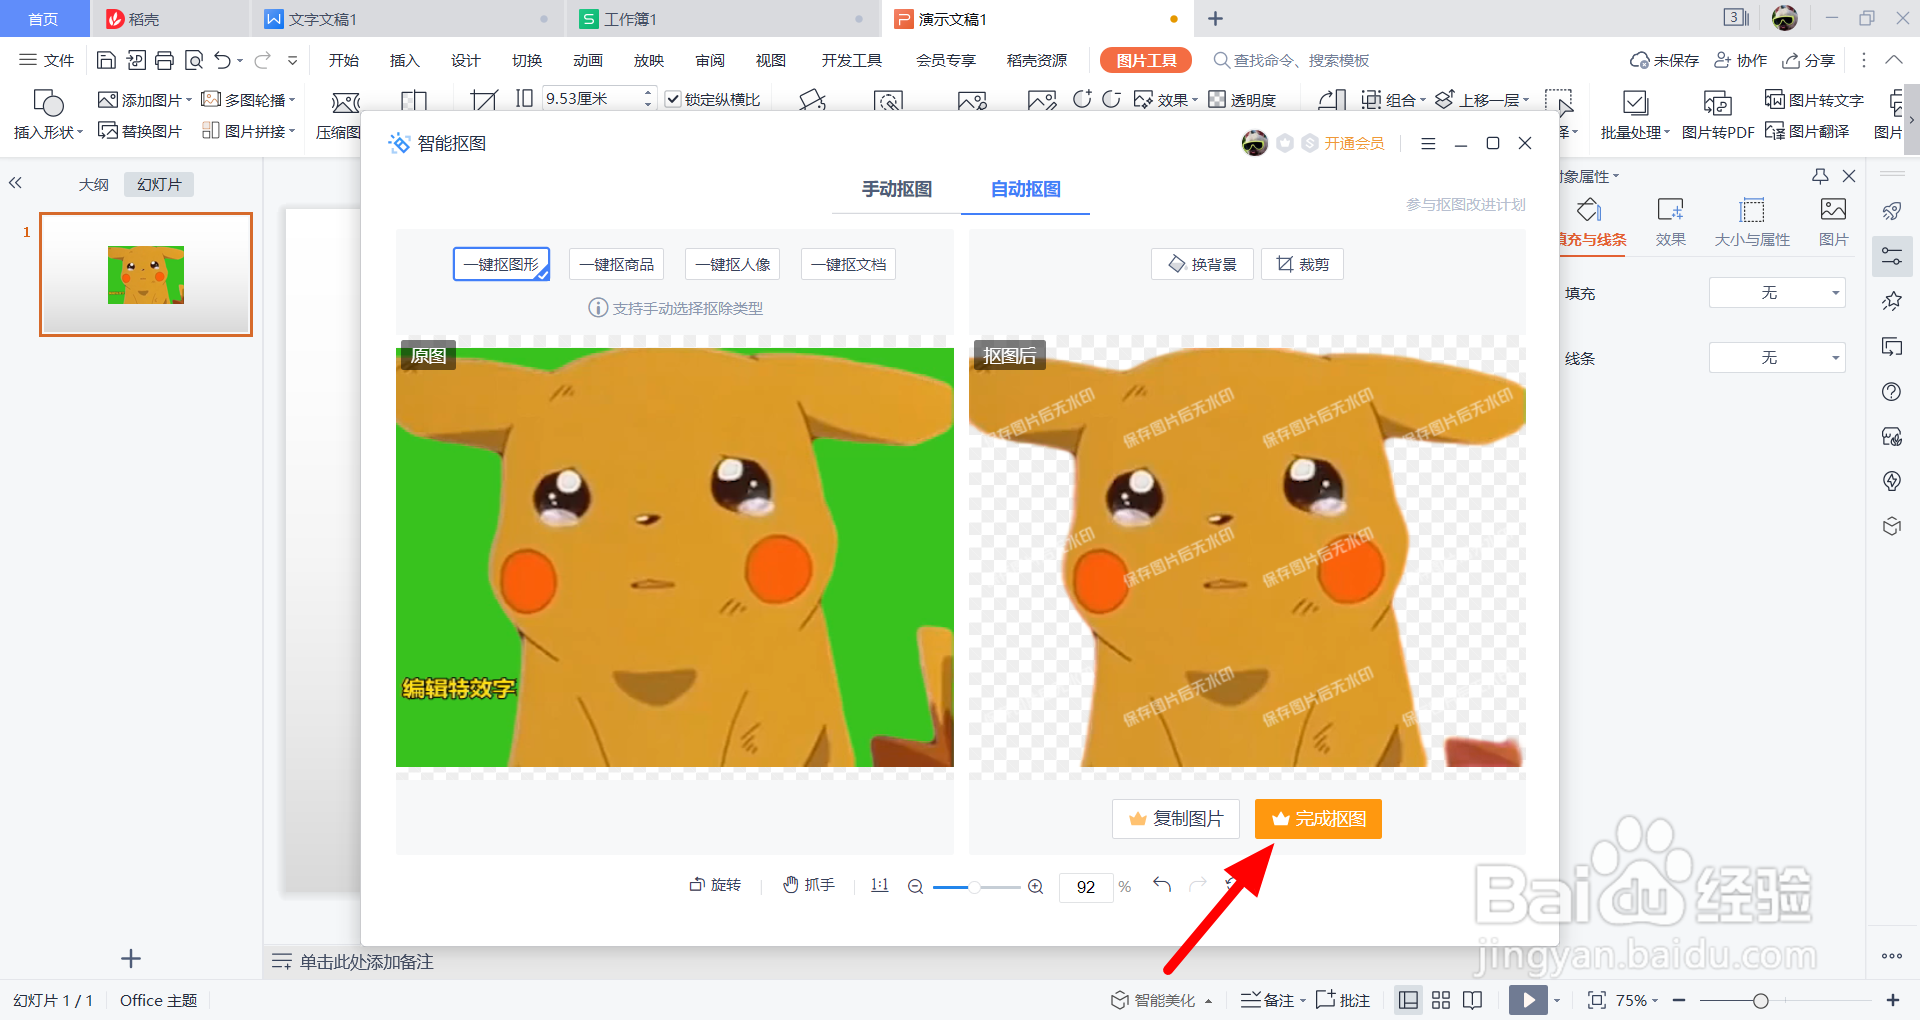1920x1020 pixels.
Task: Click the zoom in magnifier icon
Action: point(1036,886)
